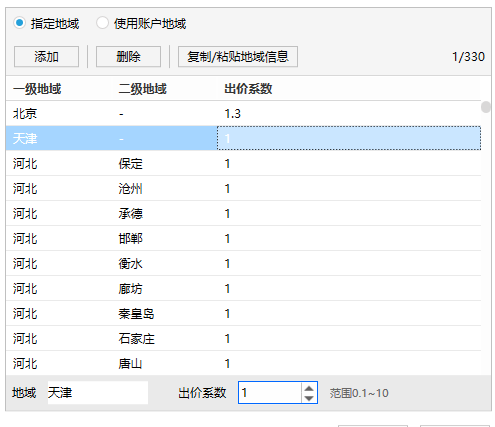495x427 pixels.
Task: Click the 出价系数 number input field
Action: pos(270,393)
